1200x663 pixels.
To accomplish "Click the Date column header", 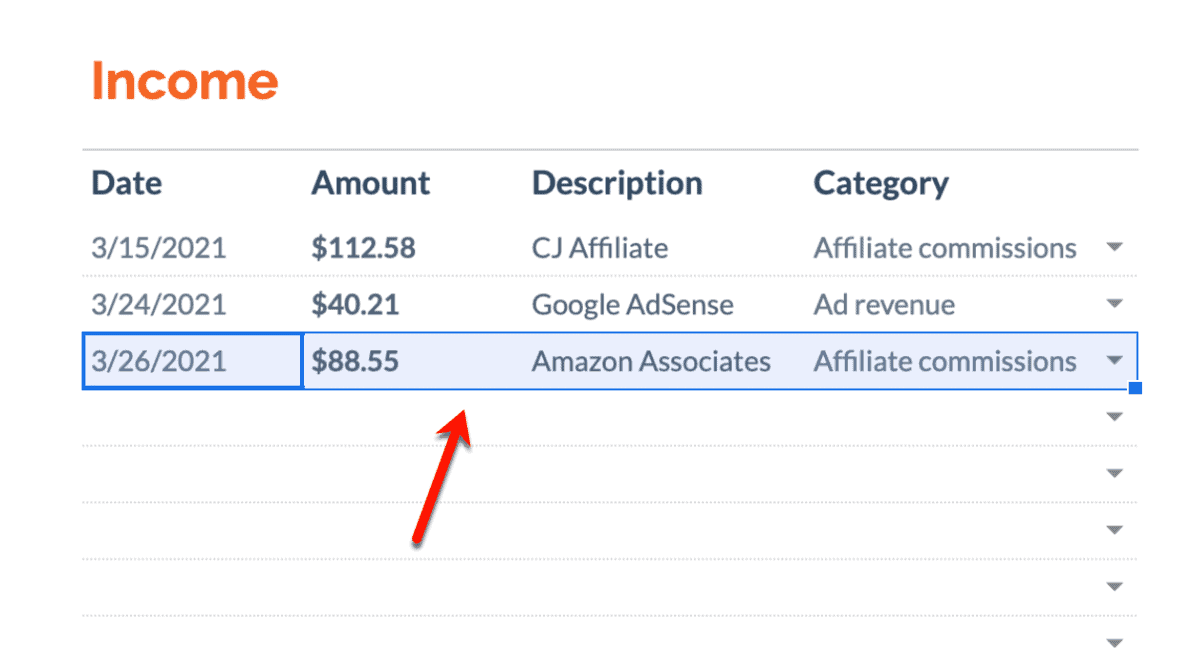I will [127, 183].
